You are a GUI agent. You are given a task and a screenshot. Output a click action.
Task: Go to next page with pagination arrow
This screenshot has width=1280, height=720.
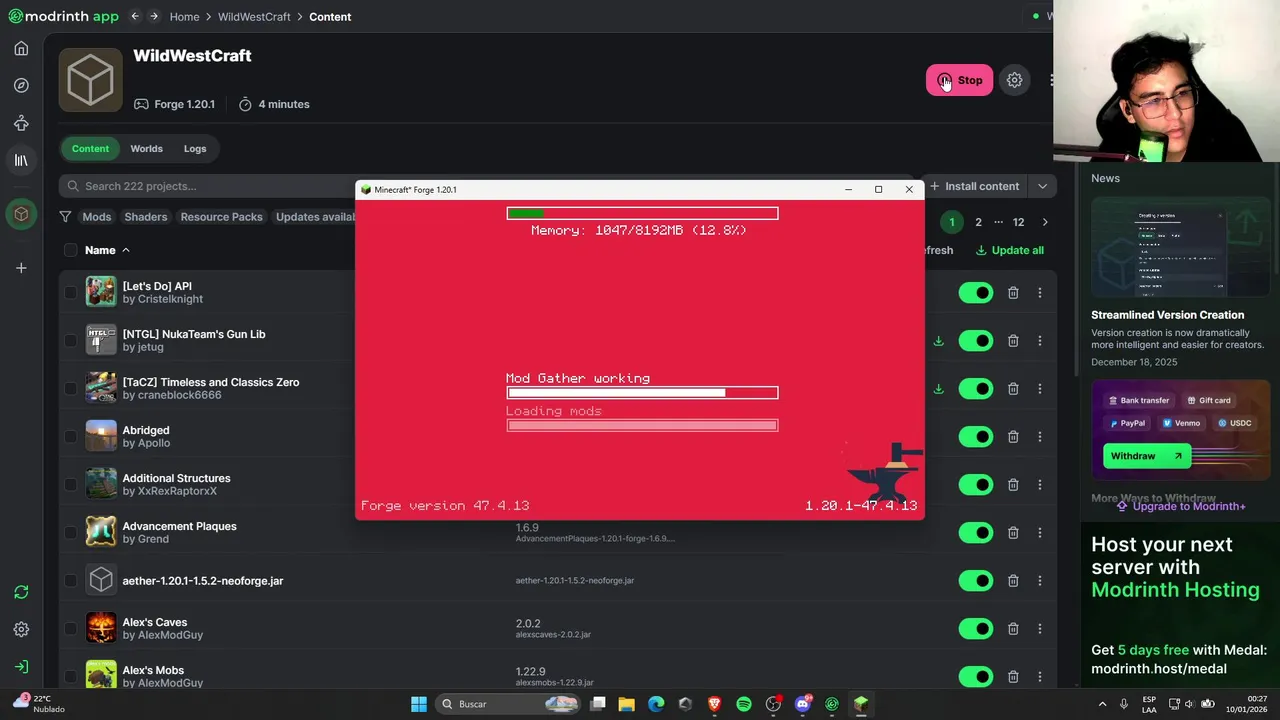pos(1045,222)
